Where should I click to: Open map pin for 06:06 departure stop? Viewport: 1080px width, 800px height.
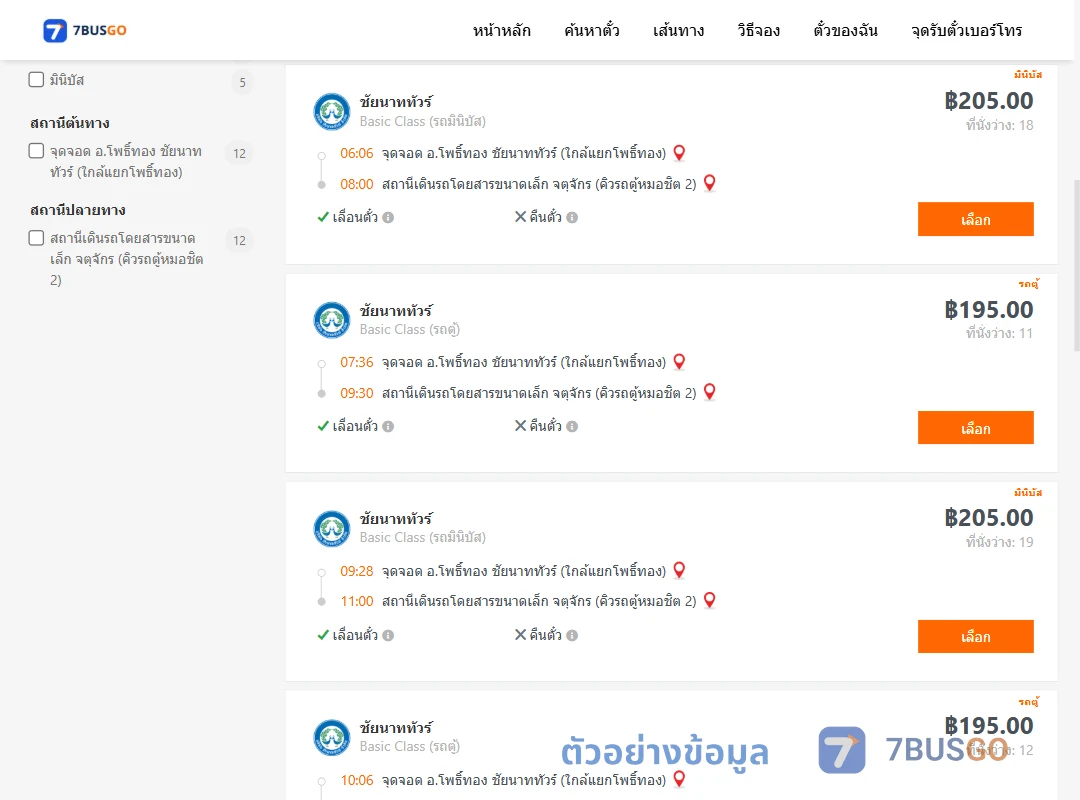679,153
